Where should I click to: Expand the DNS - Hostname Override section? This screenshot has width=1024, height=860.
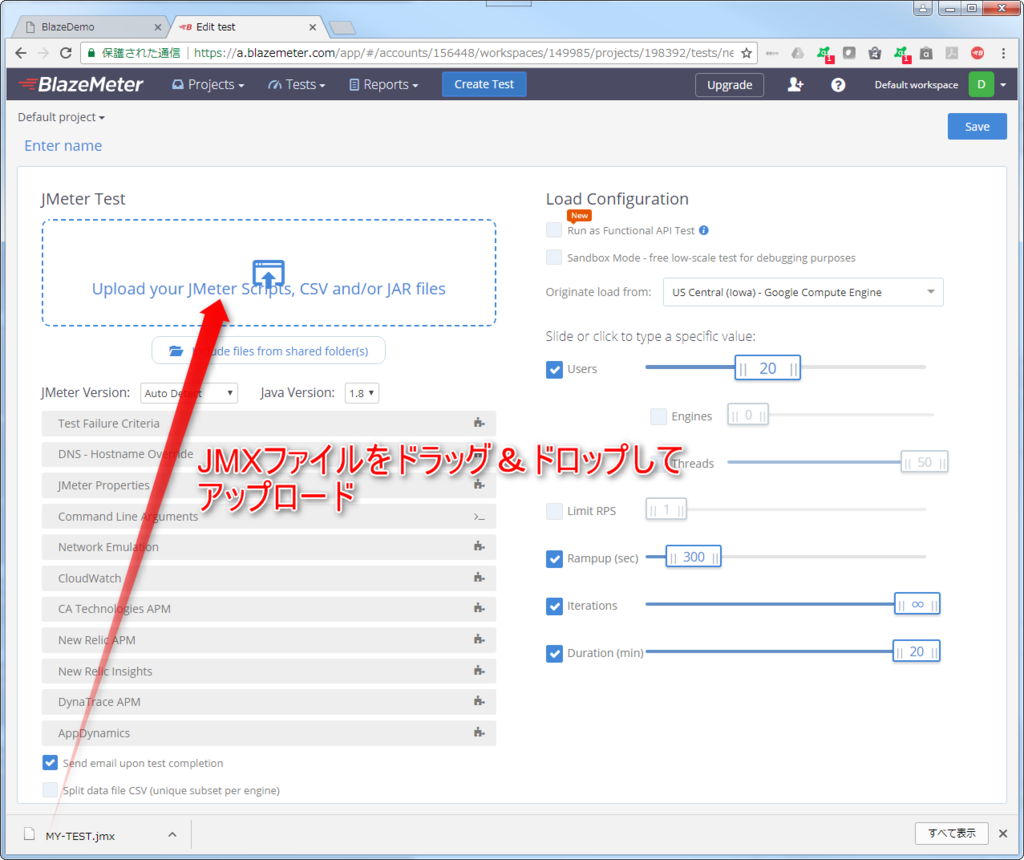click(268, 454)
